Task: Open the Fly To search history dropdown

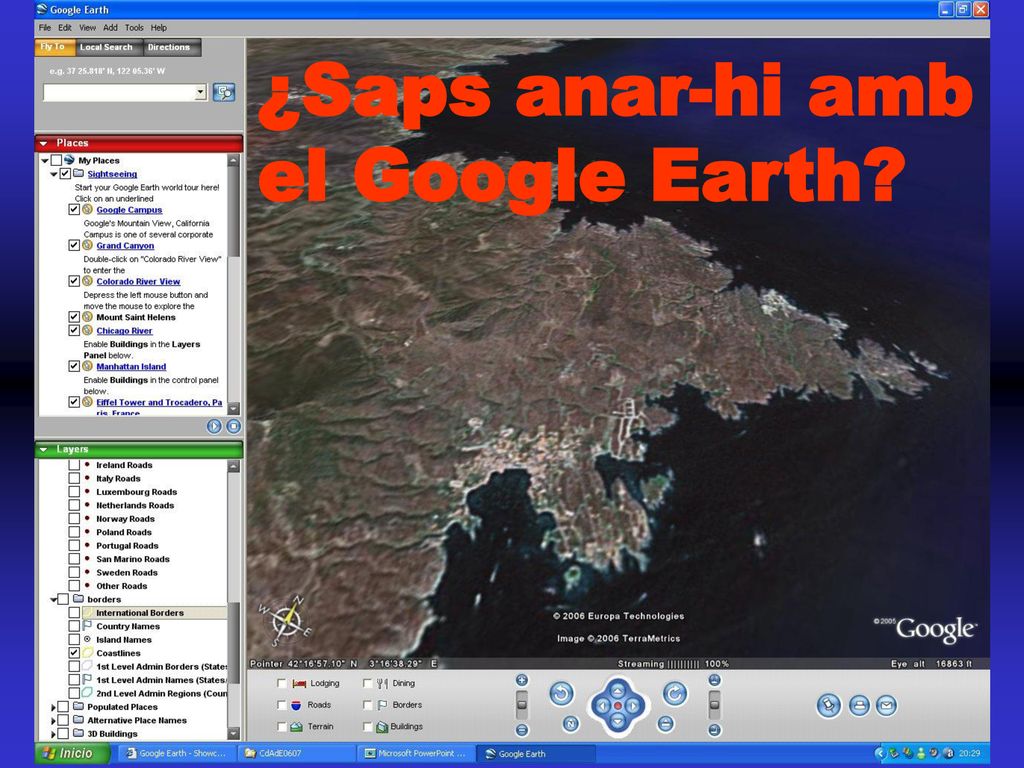Action: [200, 92]
